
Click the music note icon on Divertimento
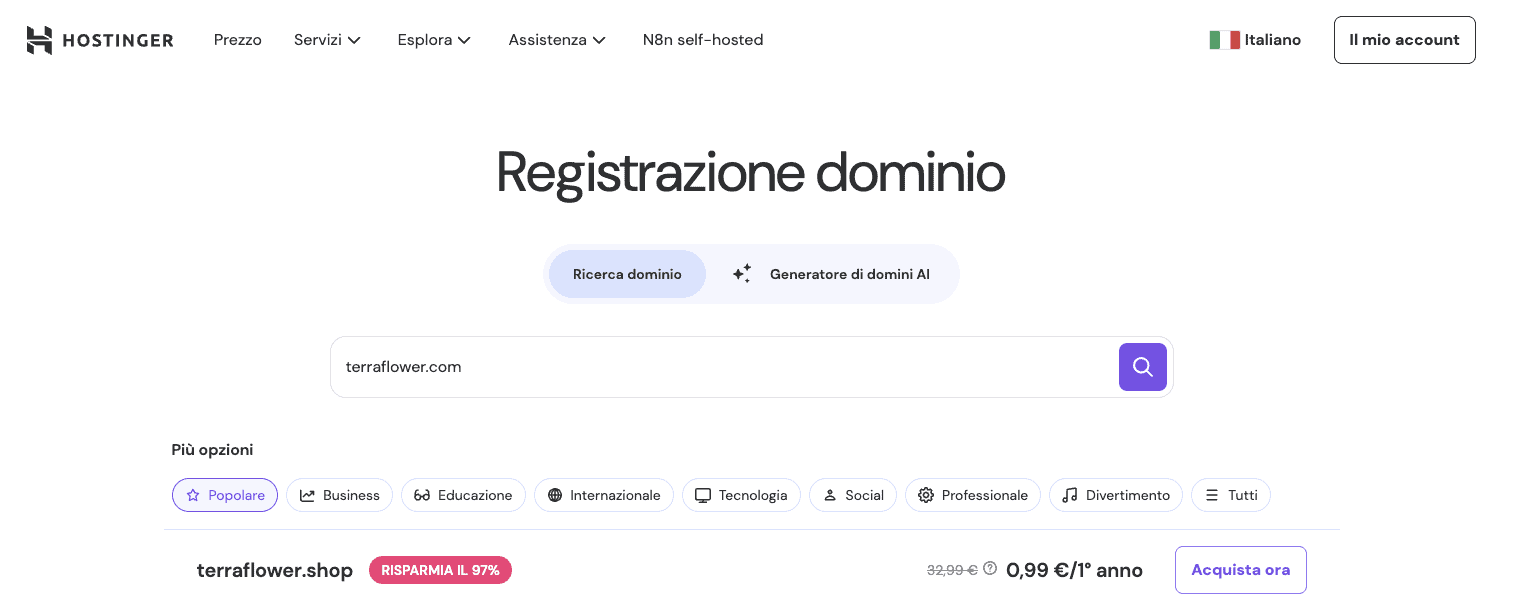pyautogui.click(x=1070, y=495)
